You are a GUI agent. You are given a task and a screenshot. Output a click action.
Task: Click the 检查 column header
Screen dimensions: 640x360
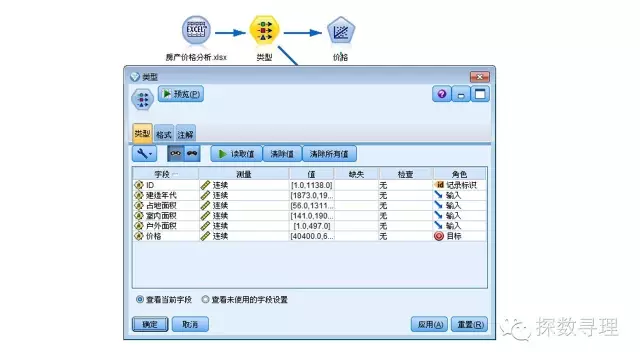(x=405, y=174)
